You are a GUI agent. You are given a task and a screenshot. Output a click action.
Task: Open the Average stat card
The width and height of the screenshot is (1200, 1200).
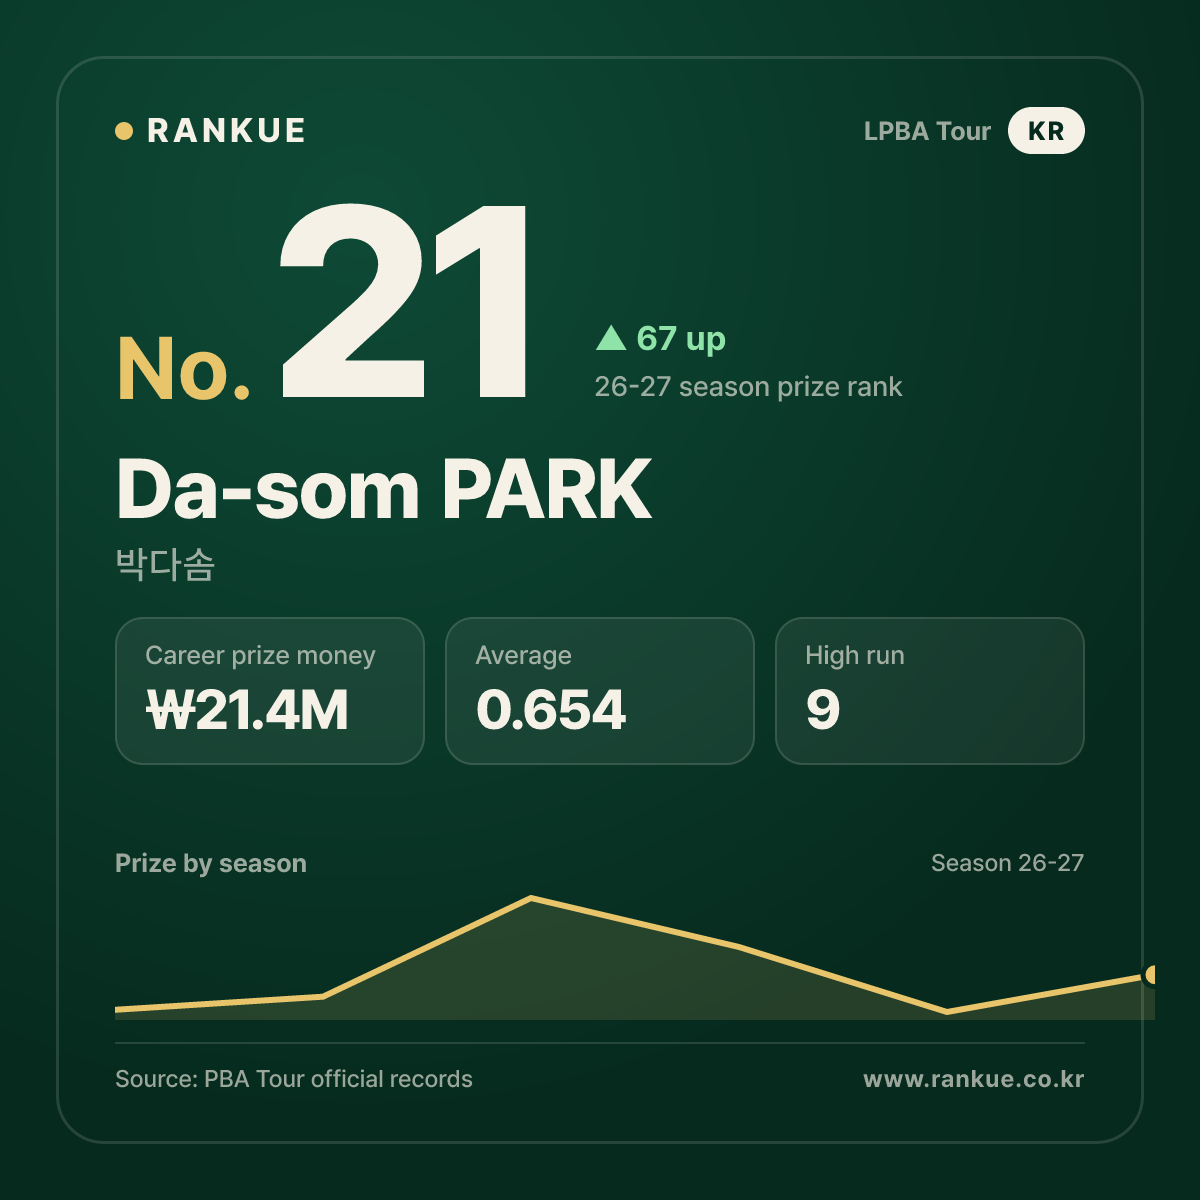(x=600, y=691)
